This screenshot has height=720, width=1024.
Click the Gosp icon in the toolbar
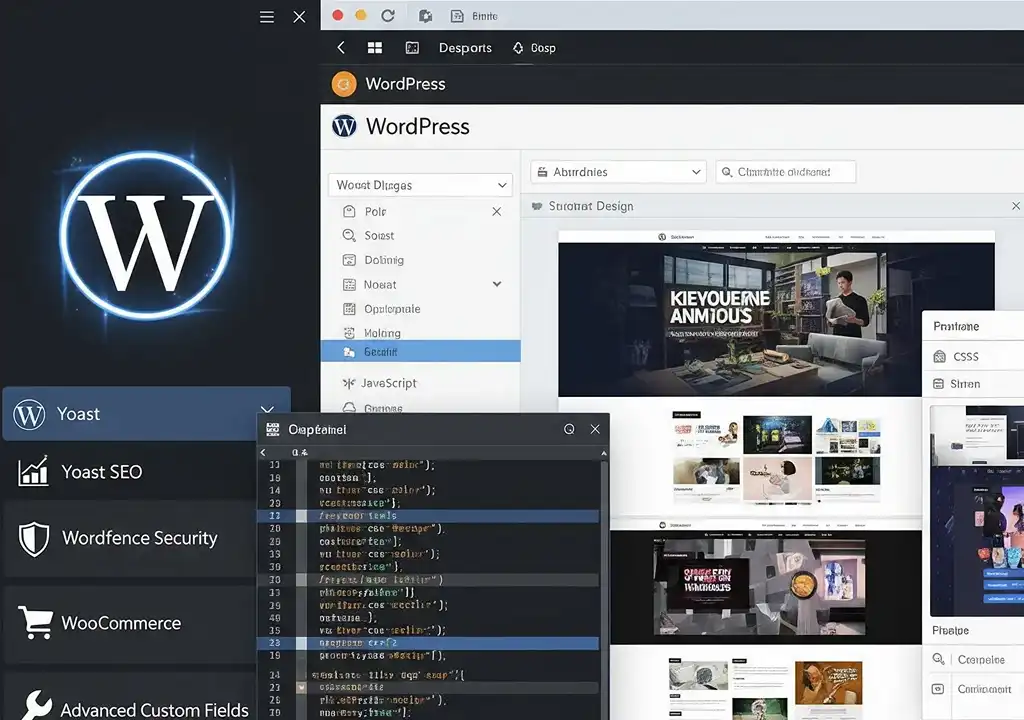coord(518,48)
